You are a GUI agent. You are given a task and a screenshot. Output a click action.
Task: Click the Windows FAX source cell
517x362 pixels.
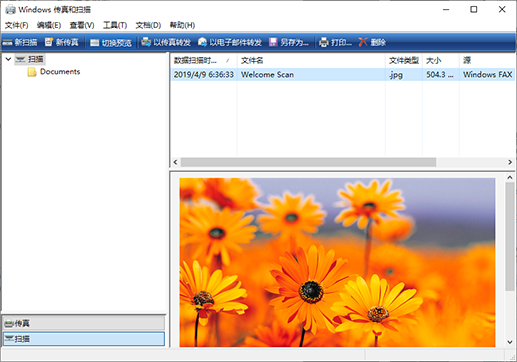tap(488, 75)
